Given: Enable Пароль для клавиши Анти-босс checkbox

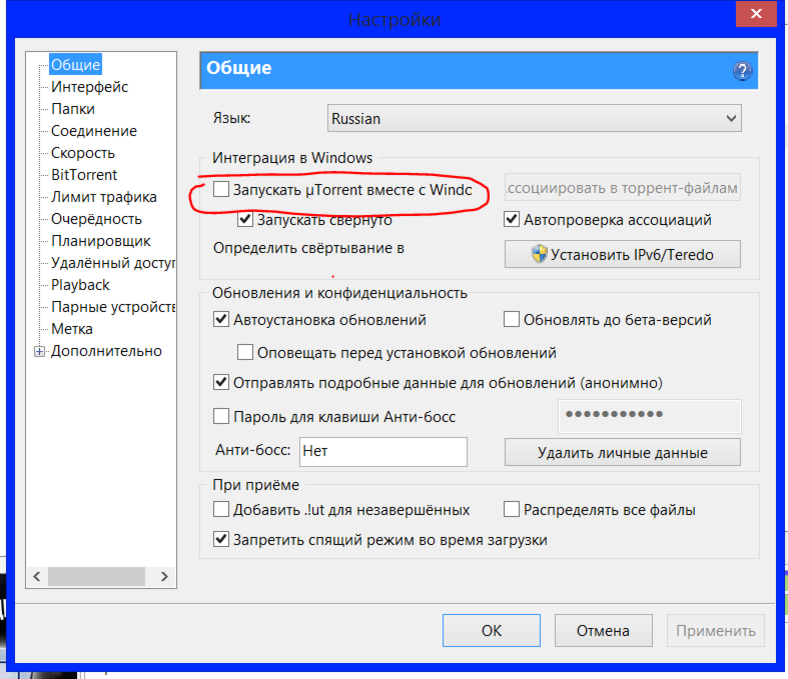Looking at the screenshot, I should 221,416.
